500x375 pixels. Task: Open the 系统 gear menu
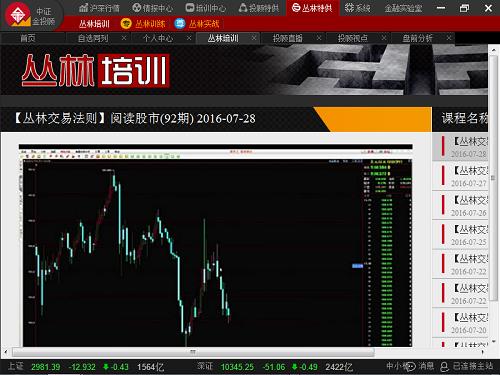(357, 8)
